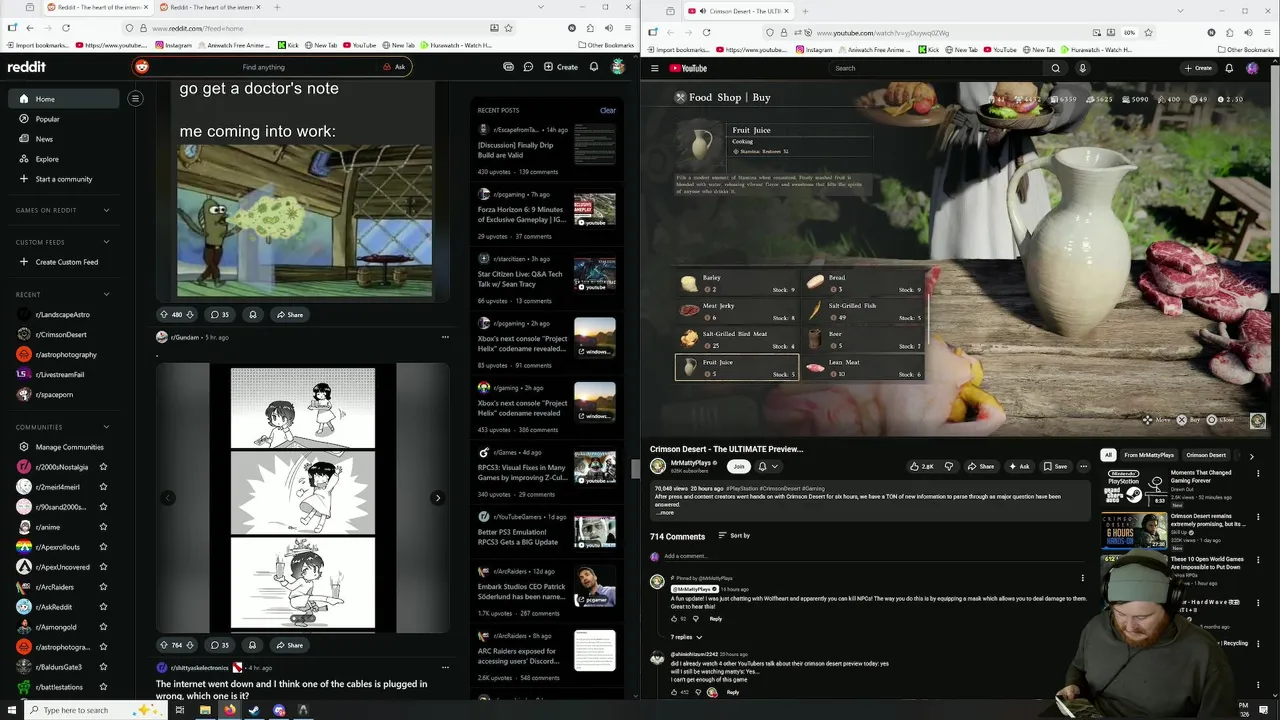Select All filter chip in YouTube suggestions

tap(1108, 455)
